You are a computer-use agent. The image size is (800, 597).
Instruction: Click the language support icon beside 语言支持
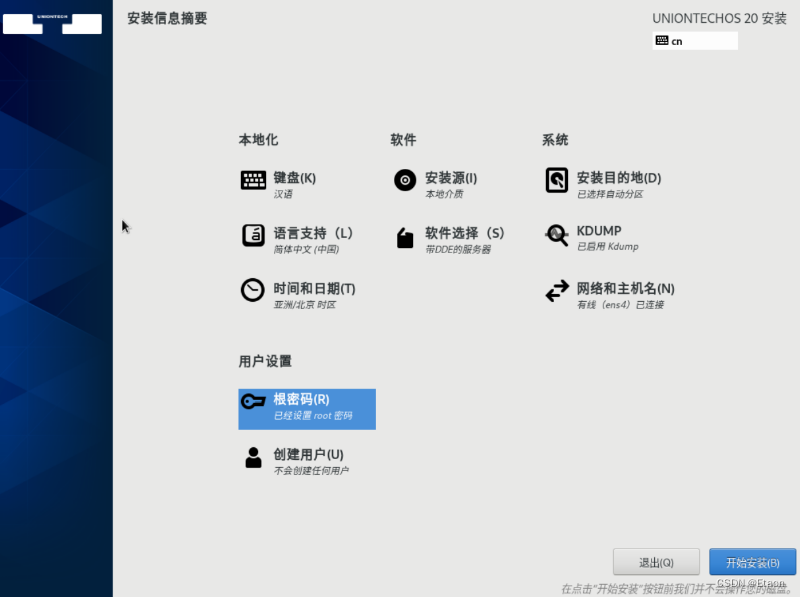click(253, 235)
